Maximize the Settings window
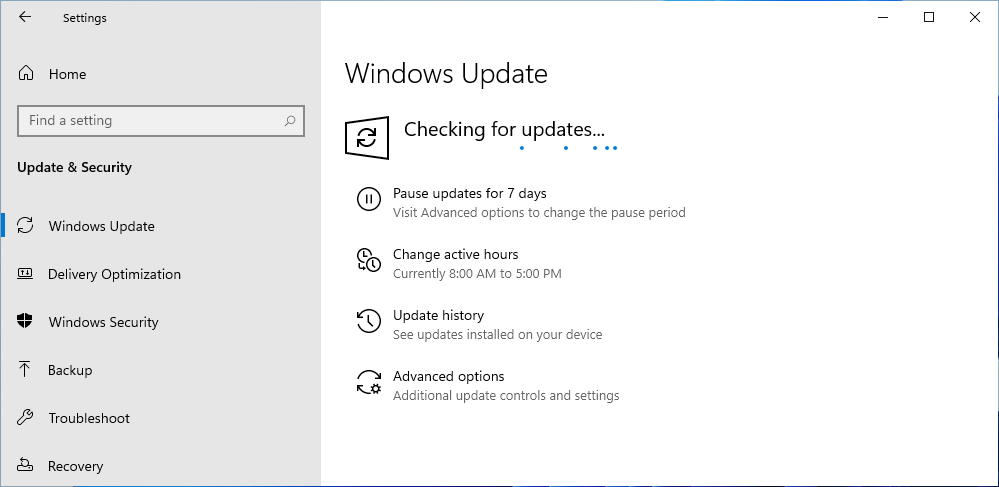 tap(929, 17)
